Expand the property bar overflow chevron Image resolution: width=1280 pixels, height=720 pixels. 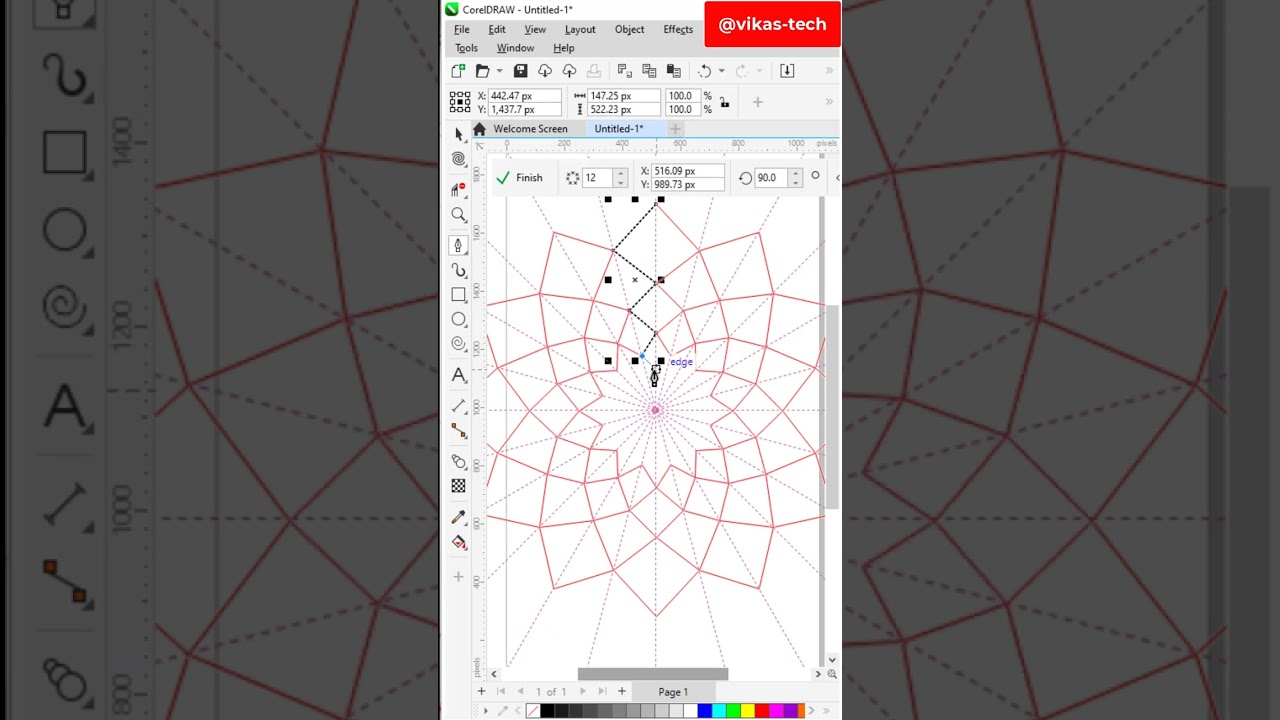[829, 102]
